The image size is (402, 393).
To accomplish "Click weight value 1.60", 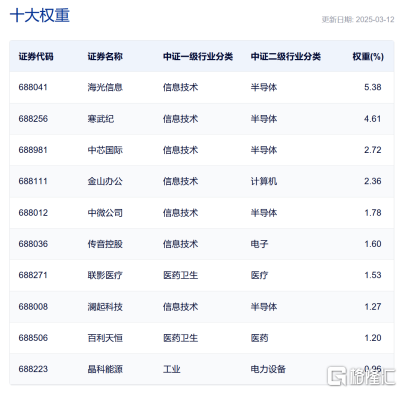I will (x=373, y=244).
